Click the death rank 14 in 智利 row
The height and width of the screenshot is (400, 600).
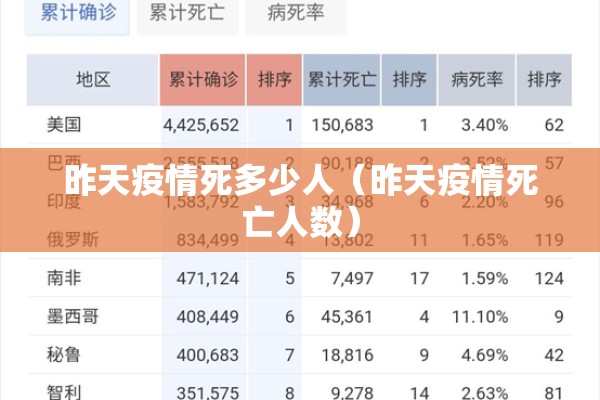pyautogui.click(x=419, y=393)
